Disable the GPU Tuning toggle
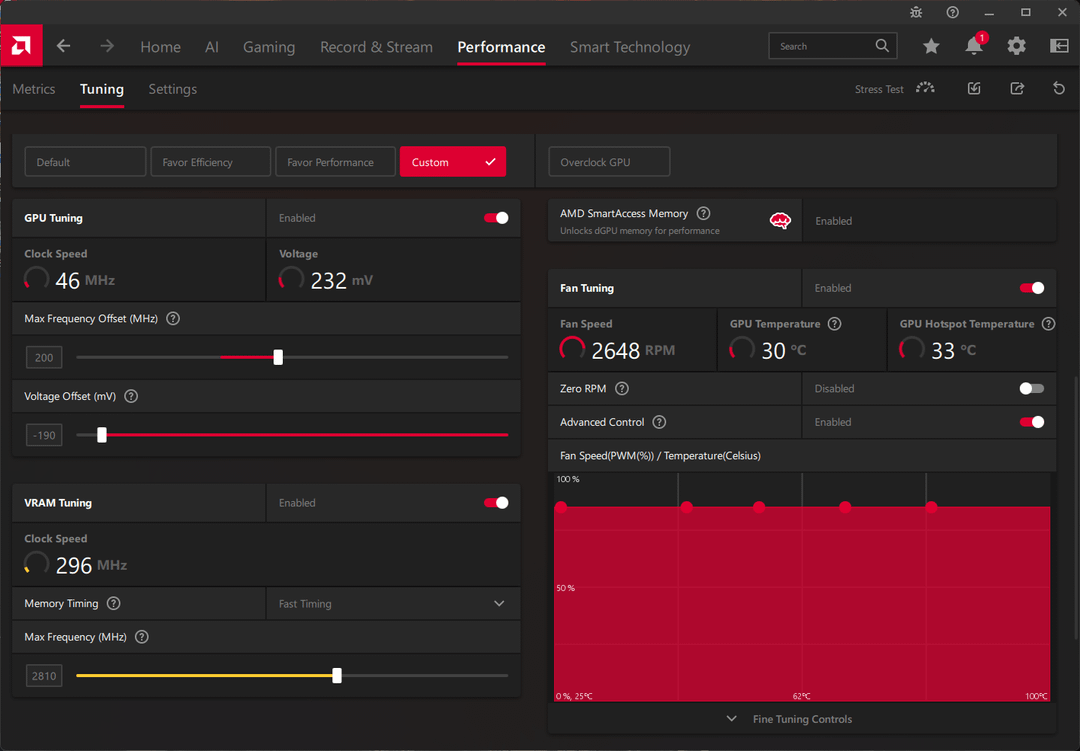This screenshot has width=1080, height=751. (496, 218)
